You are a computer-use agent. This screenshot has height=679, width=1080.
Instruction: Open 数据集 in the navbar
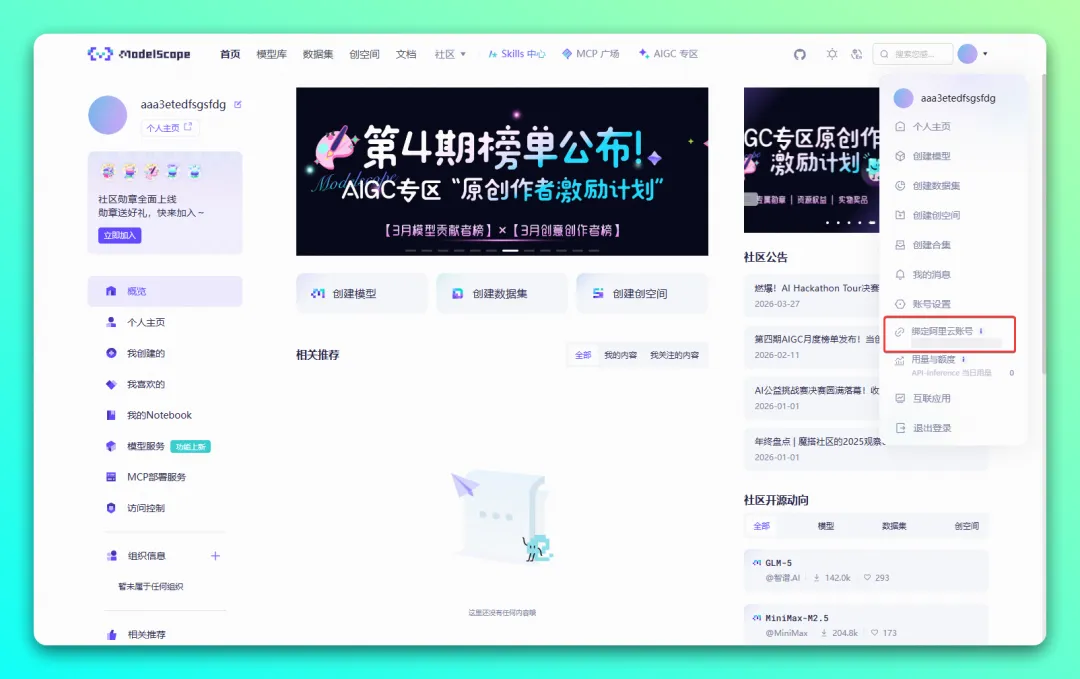click(x=318, y=54)
